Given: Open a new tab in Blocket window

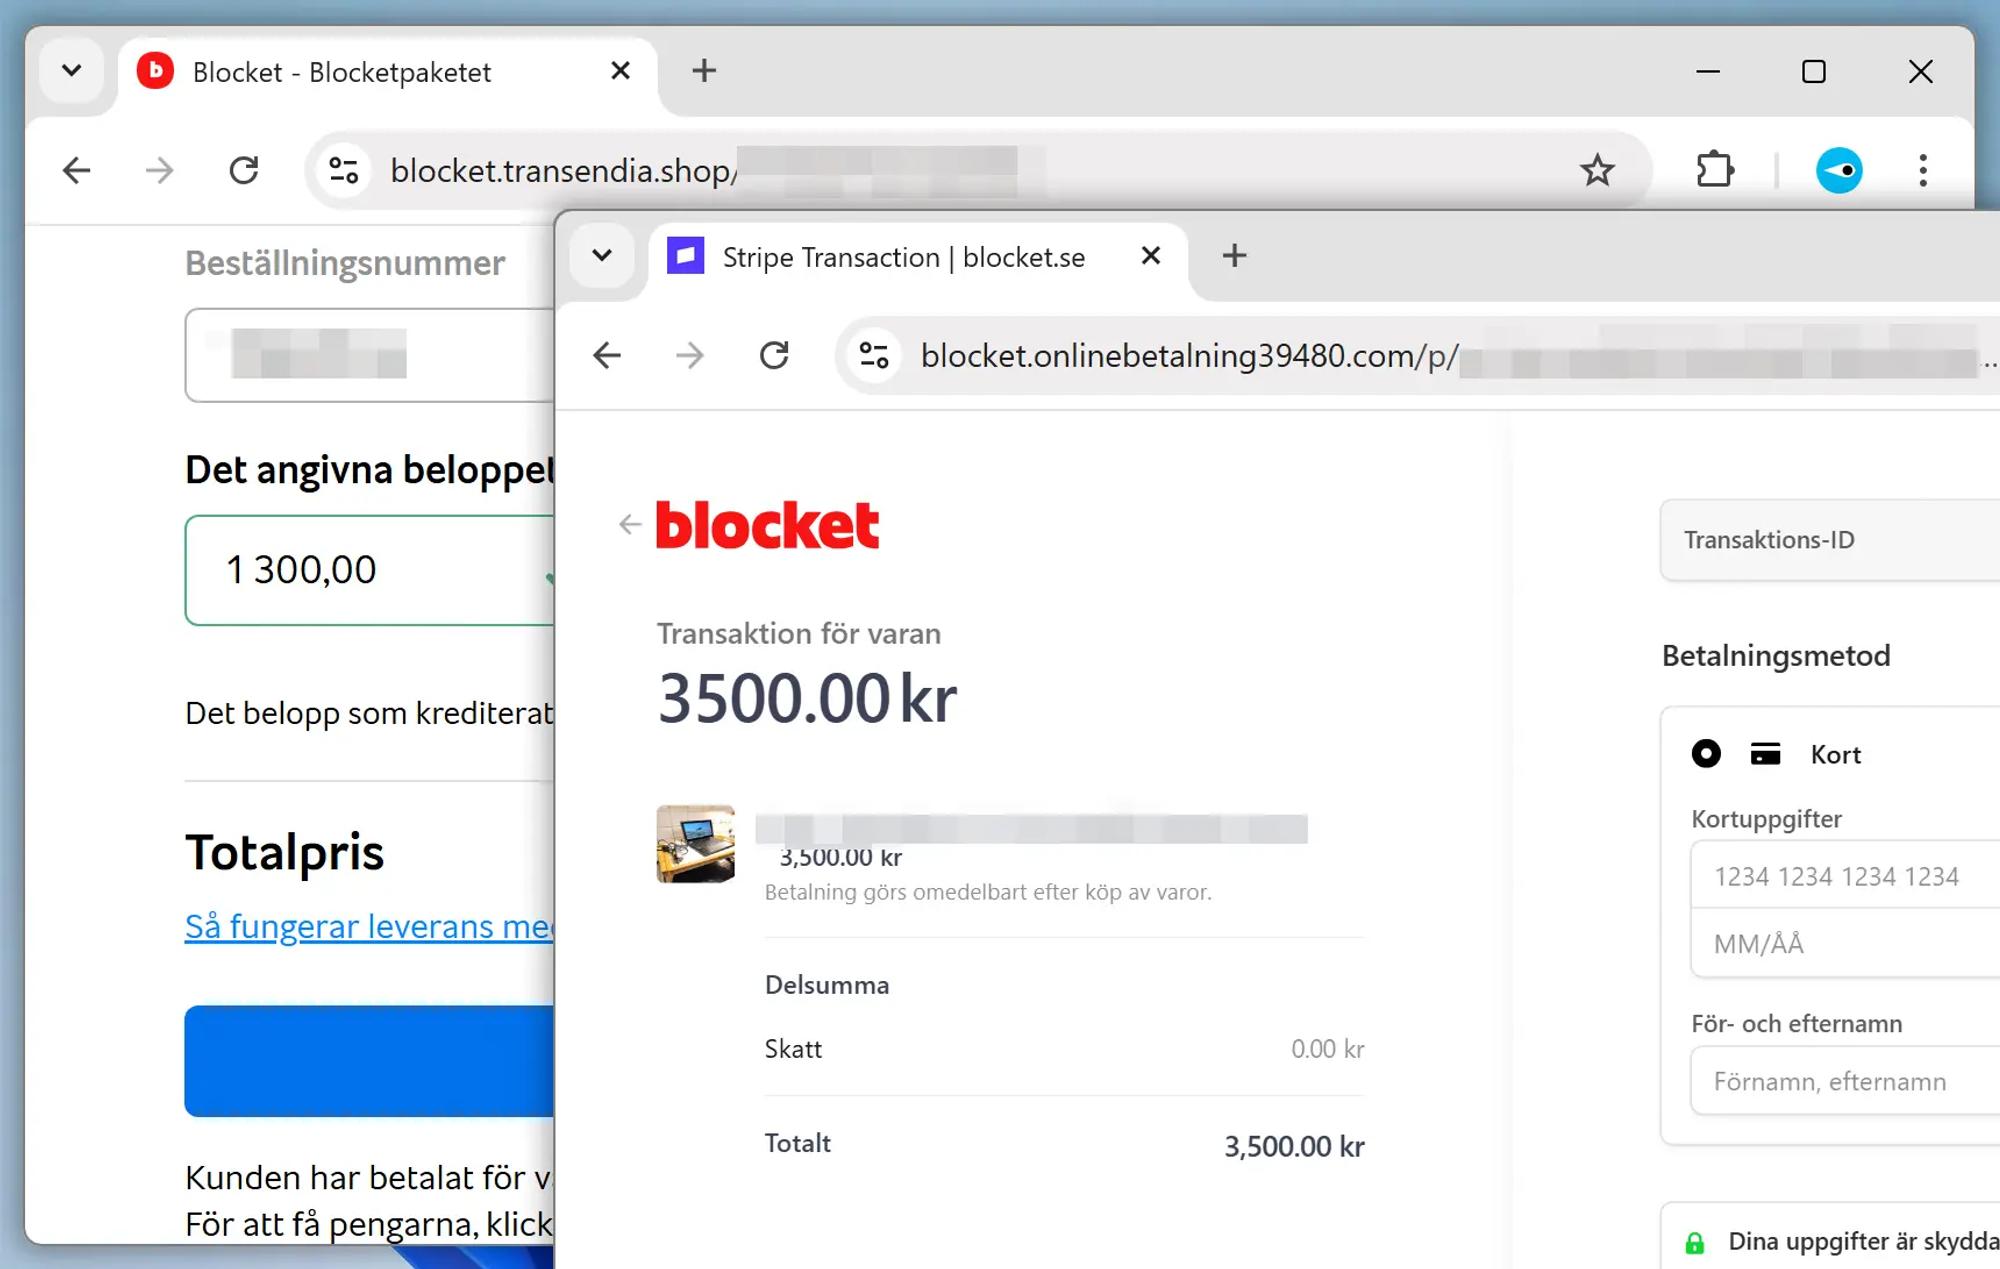Looking at the screenshot, I should (704, 71).
